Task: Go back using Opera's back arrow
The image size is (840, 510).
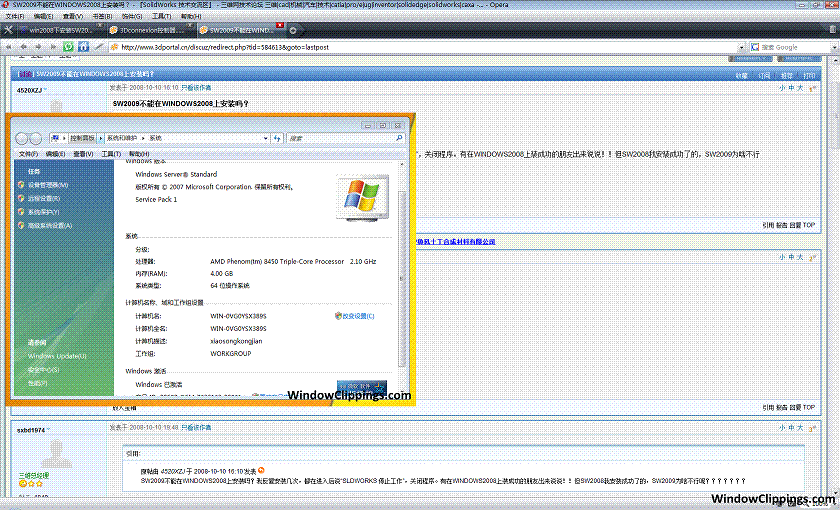Action: [24, 47]
